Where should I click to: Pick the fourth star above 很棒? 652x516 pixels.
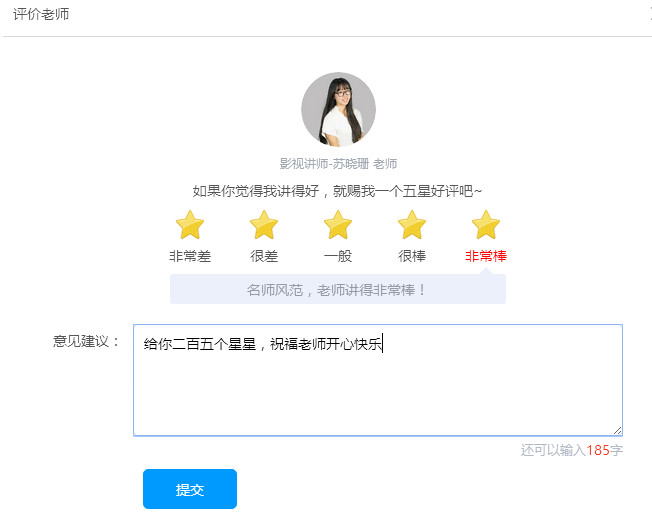(412, 225)
